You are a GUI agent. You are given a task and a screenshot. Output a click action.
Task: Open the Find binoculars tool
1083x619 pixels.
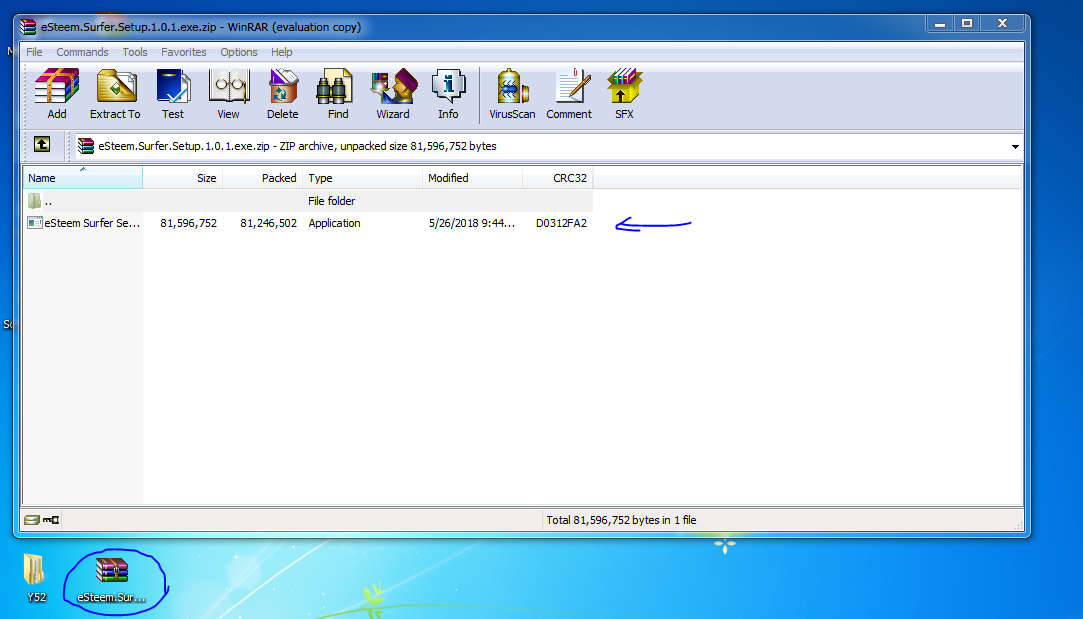pyautogui.click(x=338, y=95)
